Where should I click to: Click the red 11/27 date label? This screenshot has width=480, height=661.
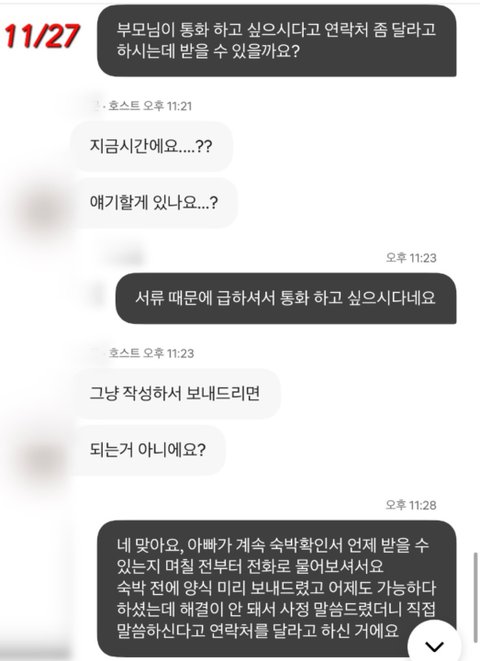coord(42,35)
